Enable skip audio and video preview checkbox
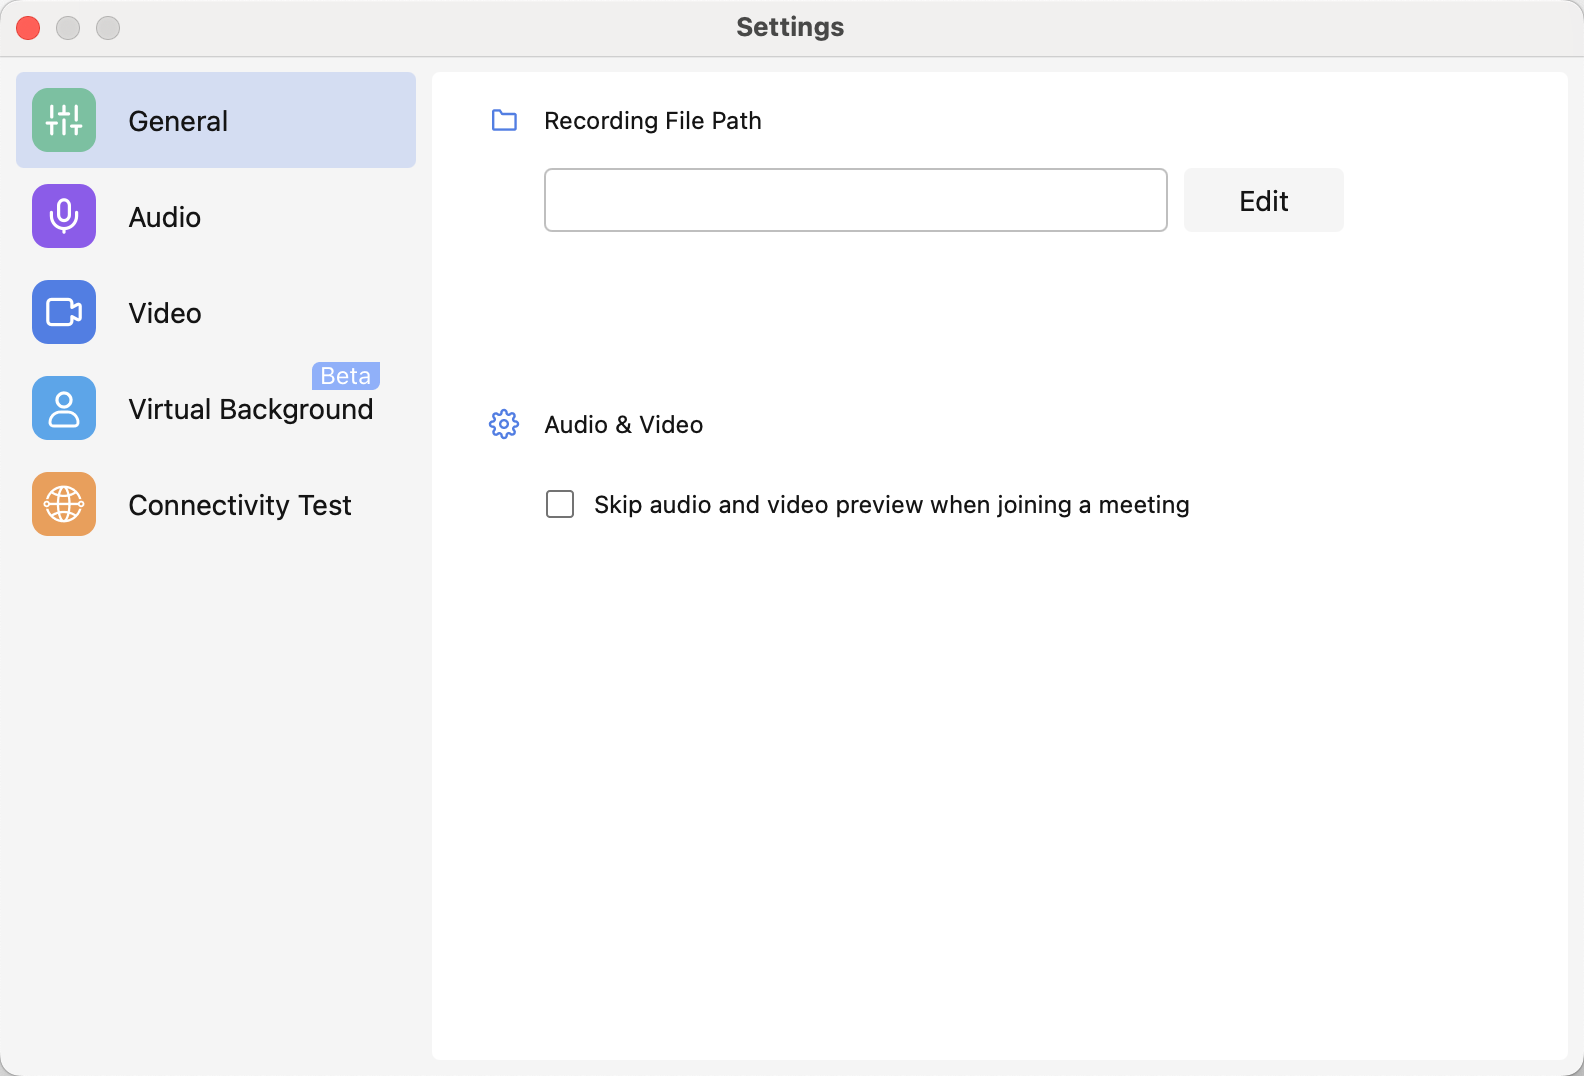 pos(560,504)
